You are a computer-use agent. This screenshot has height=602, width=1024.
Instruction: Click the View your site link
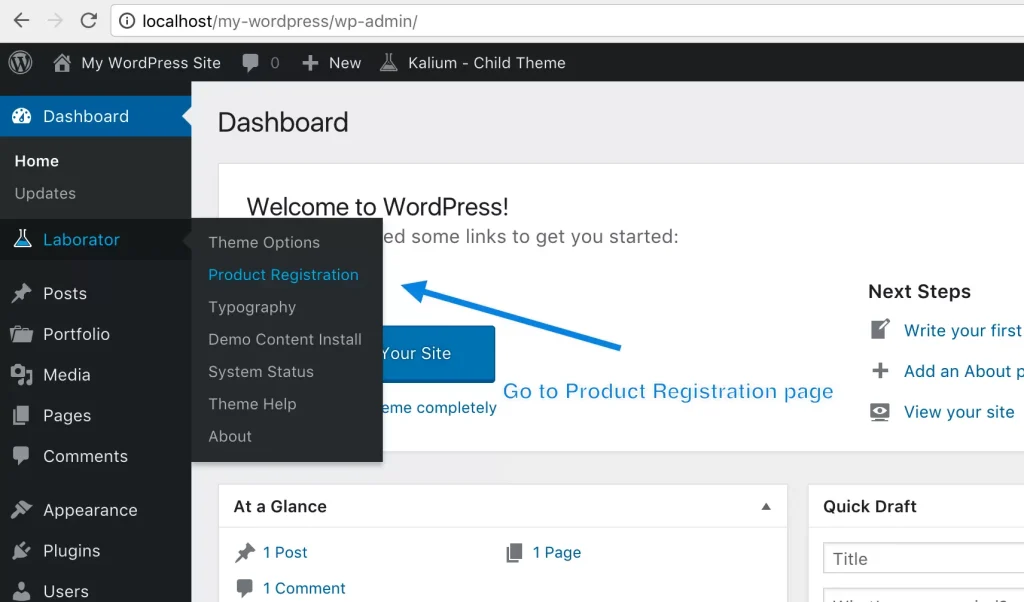click(958, 412)
